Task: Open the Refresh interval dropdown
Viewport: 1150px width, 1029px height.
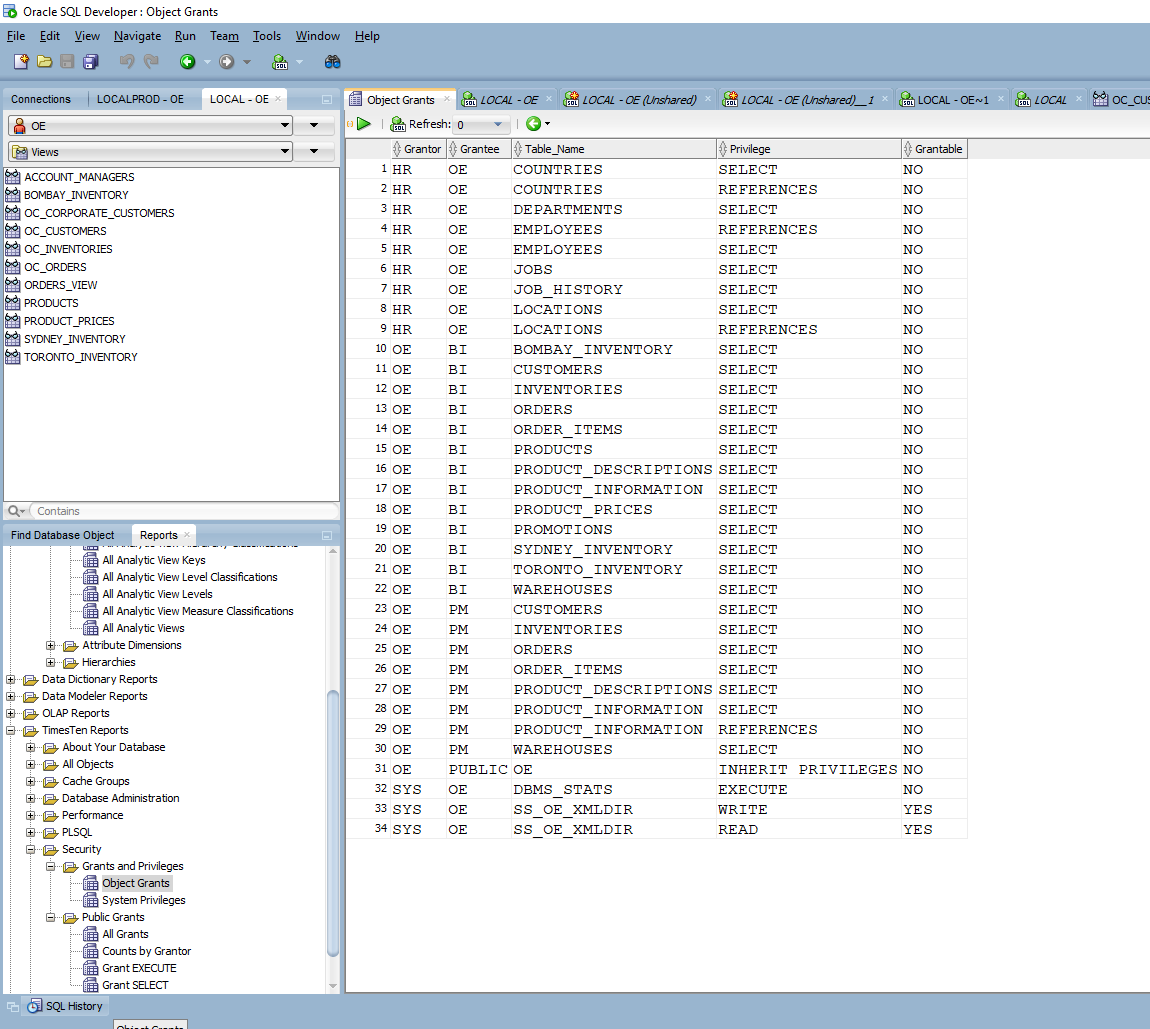Action: pos(498,124)
